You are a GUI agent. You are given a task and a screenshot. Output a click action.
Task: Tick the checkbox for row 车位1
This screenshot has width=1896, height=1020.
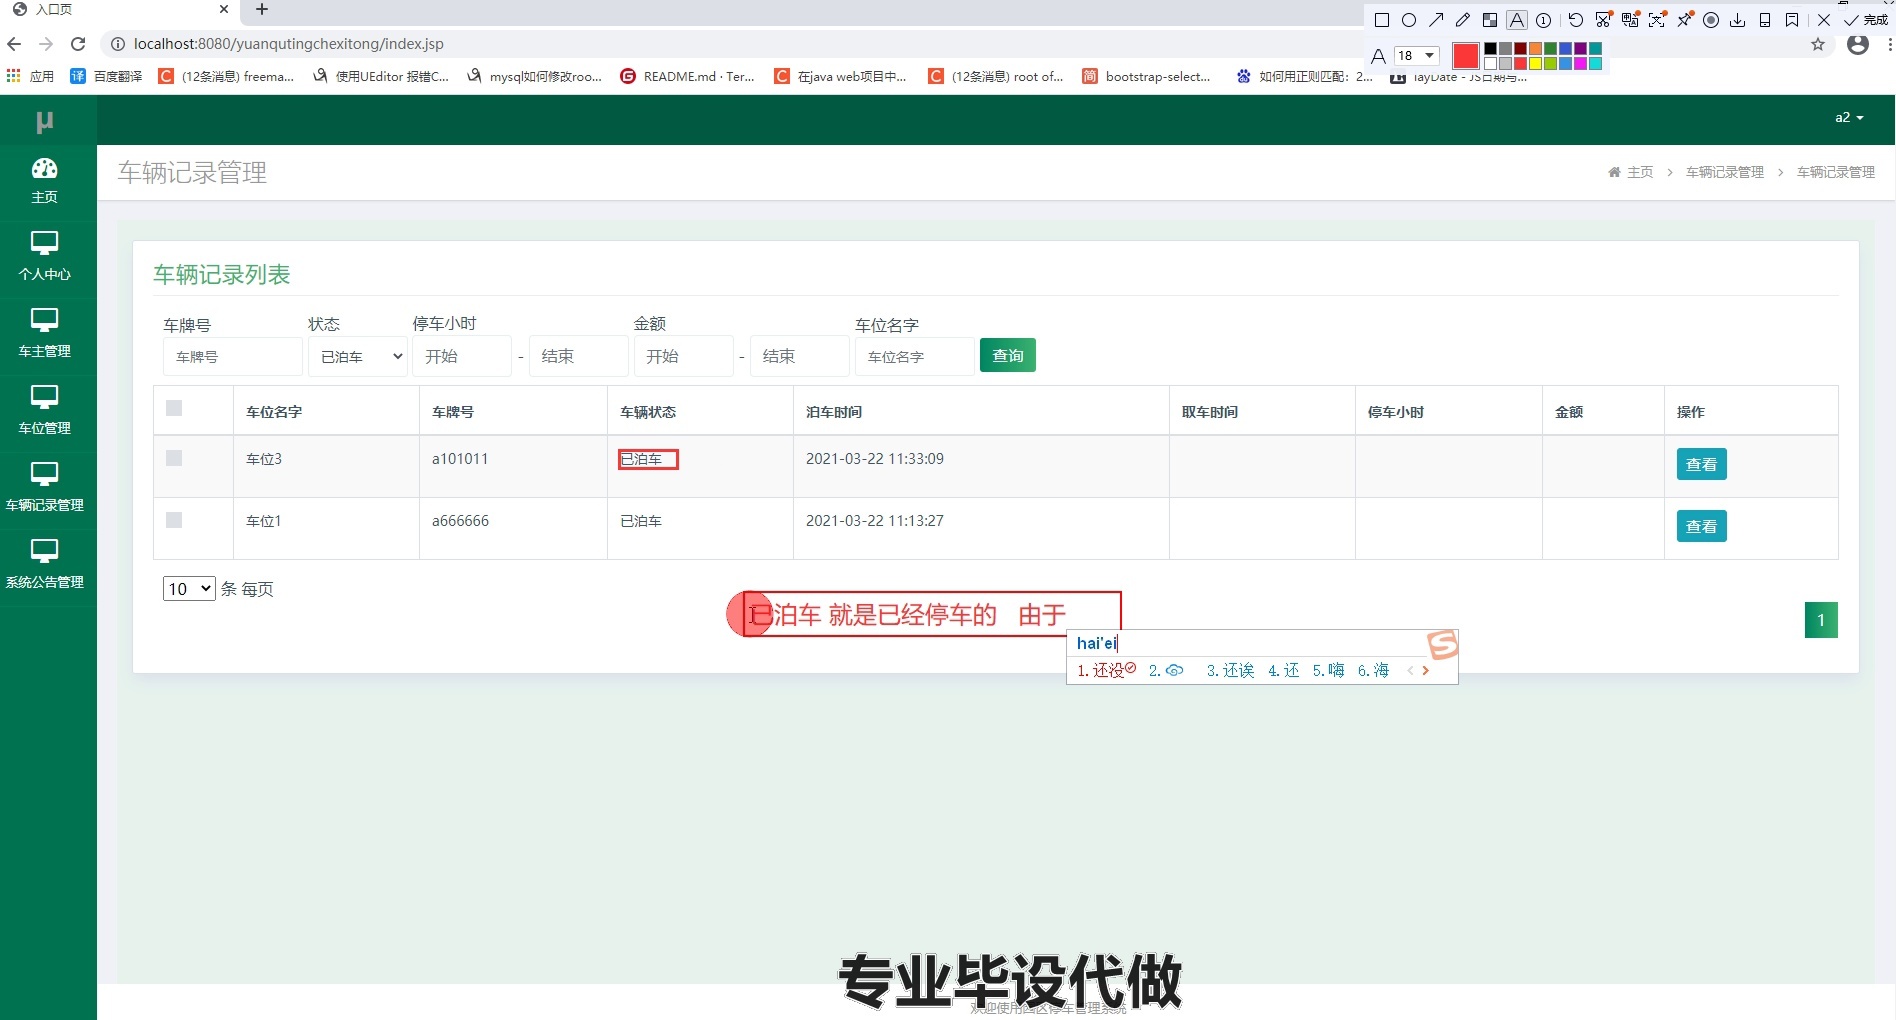[174, 520]
